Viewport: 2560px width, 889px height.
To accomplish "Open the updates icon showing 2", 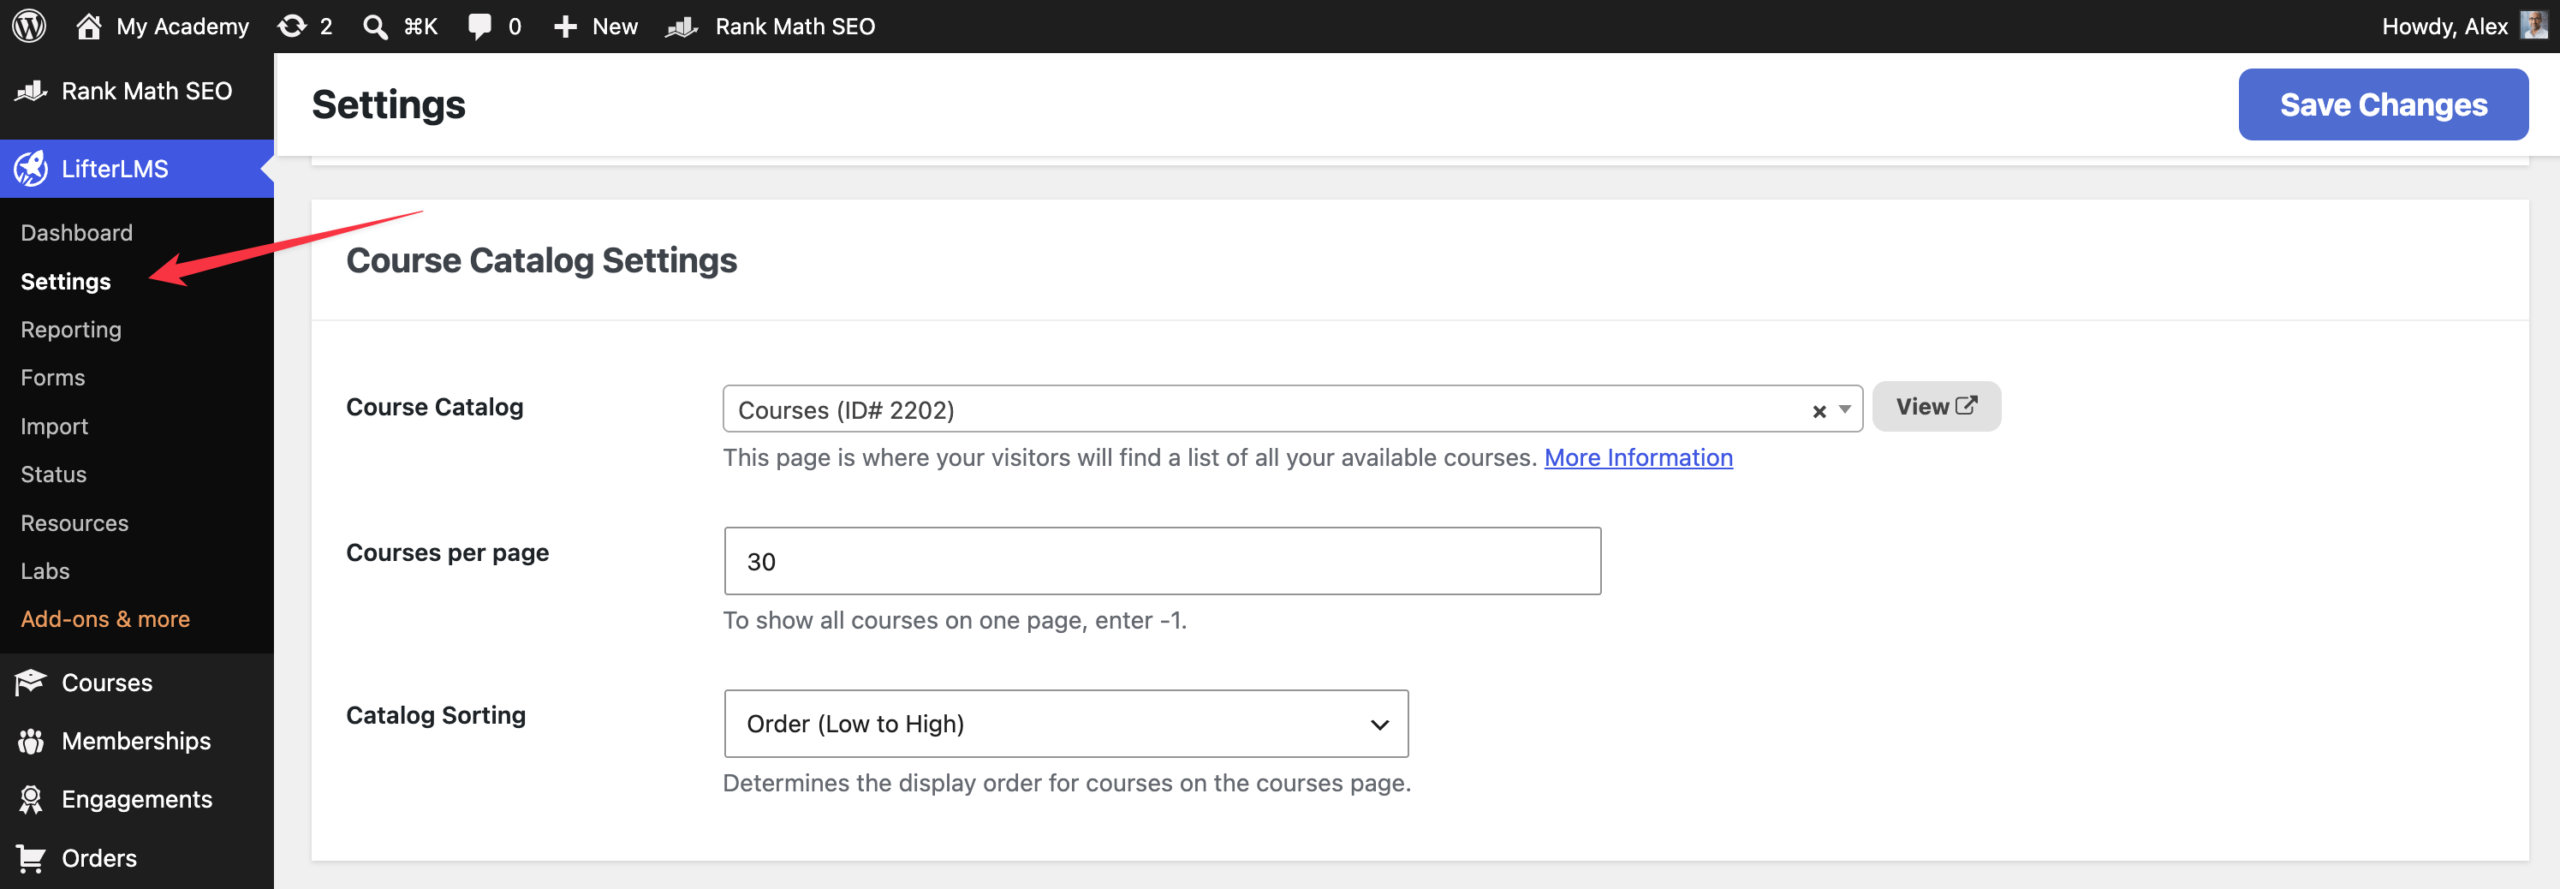I will pyautogui.click(x=292, y=26).
